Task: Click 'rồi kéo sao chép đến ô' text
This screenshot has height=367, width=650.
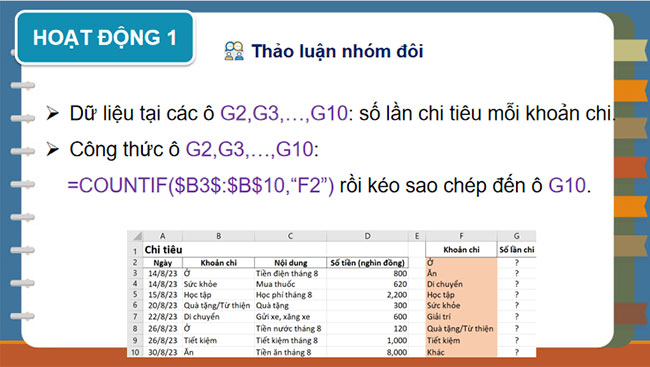Action: (x=441, y=185)
